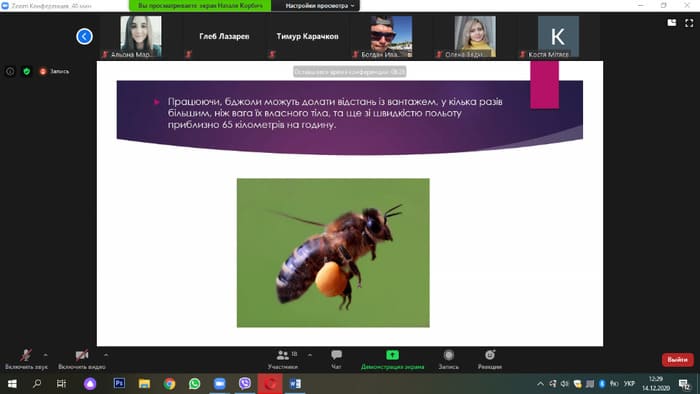The width and height of the screenshot is (700, 394).
Task: Switch gallery view layout icon
Action: (672, 23)
